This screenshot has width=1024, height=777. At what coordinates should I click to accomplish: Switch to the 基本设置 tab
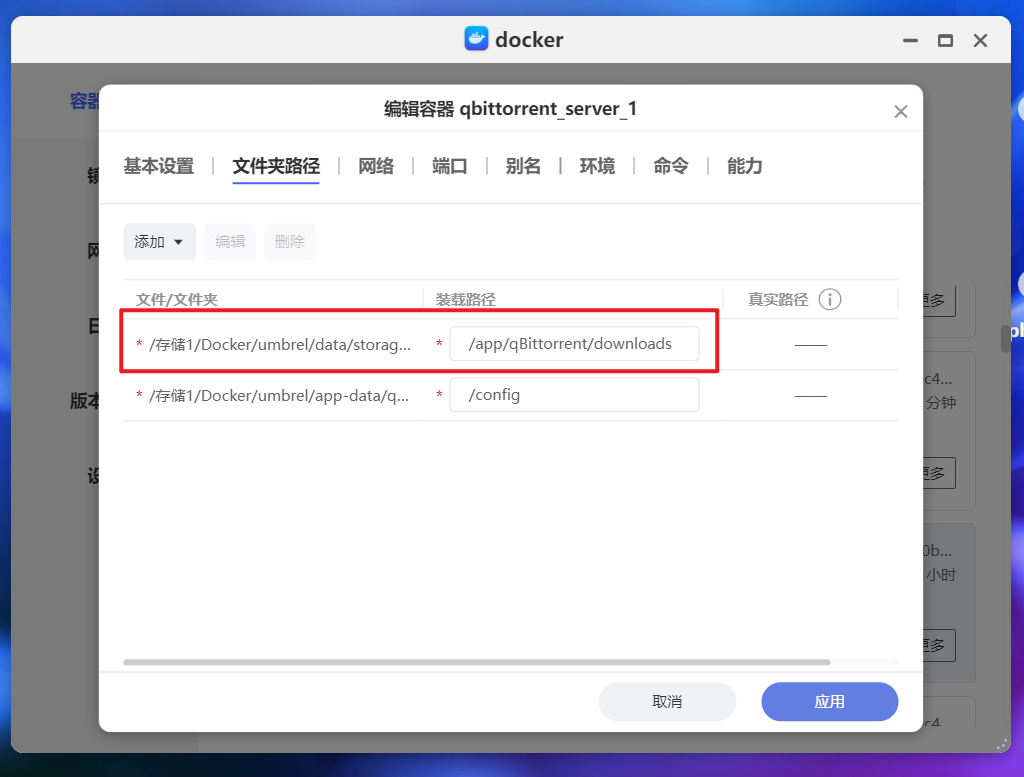click(x=159, y=166)
